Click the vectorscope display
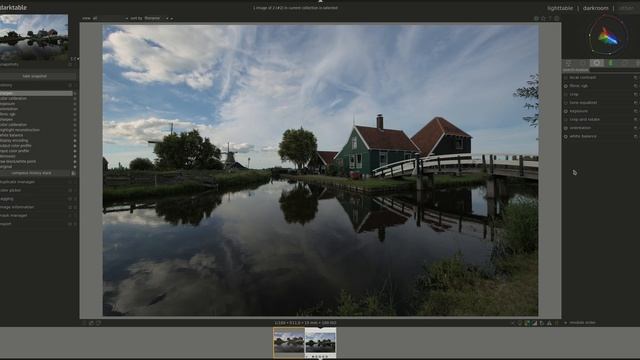The width and height of the screenshot is (640, 360). click(x=608, y=36)
